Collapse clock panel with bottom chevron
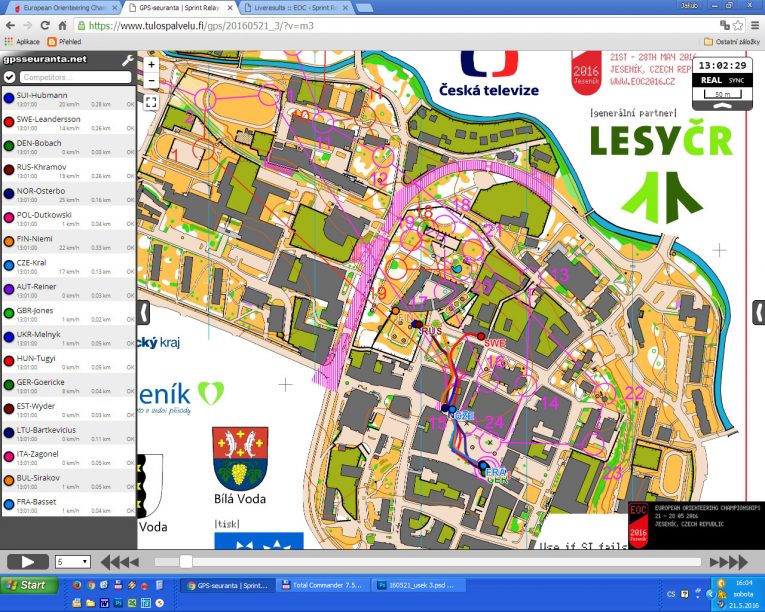 (722, 105)
